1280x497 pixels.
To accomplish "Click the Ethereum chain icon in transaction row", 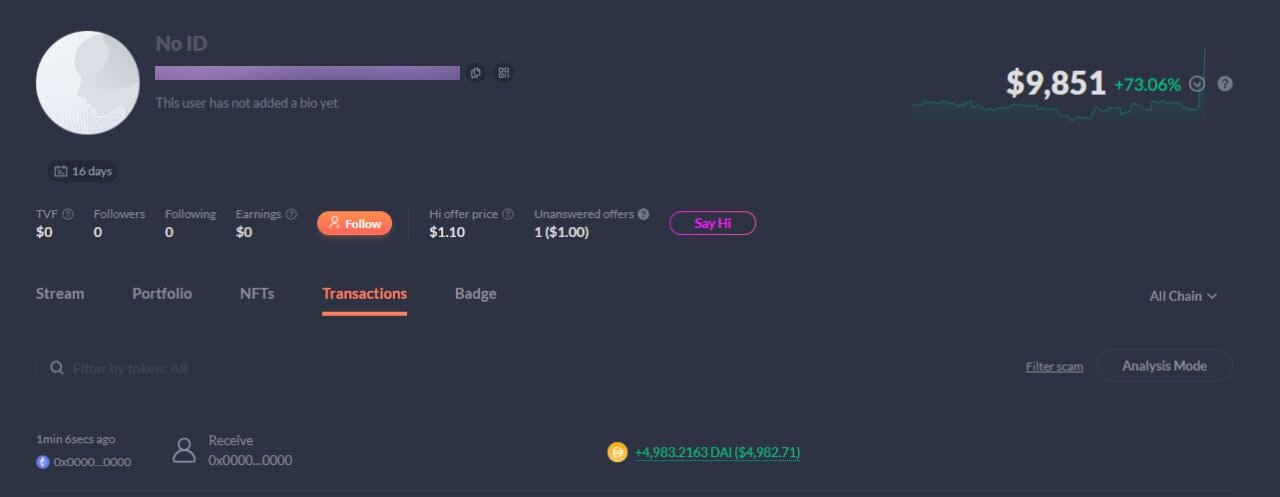I will pyautogui.click(x=43, y=462).
